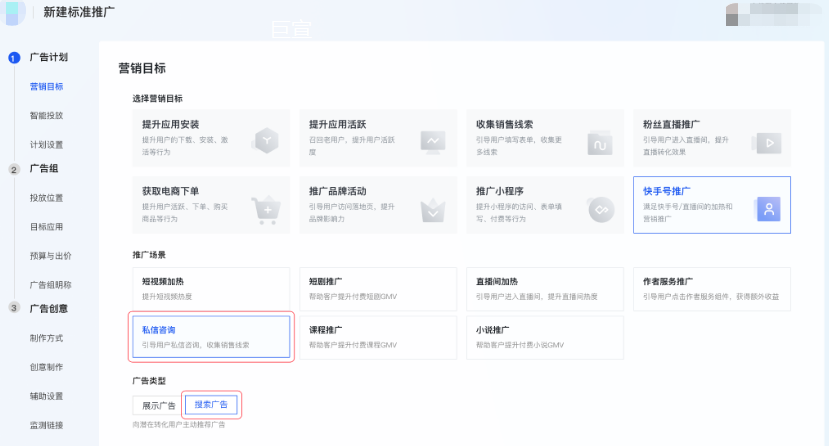Click the monitor chart icon on 提升应用活跃
The height and width of the screenshot is (446, 829).
click(432, 142)
